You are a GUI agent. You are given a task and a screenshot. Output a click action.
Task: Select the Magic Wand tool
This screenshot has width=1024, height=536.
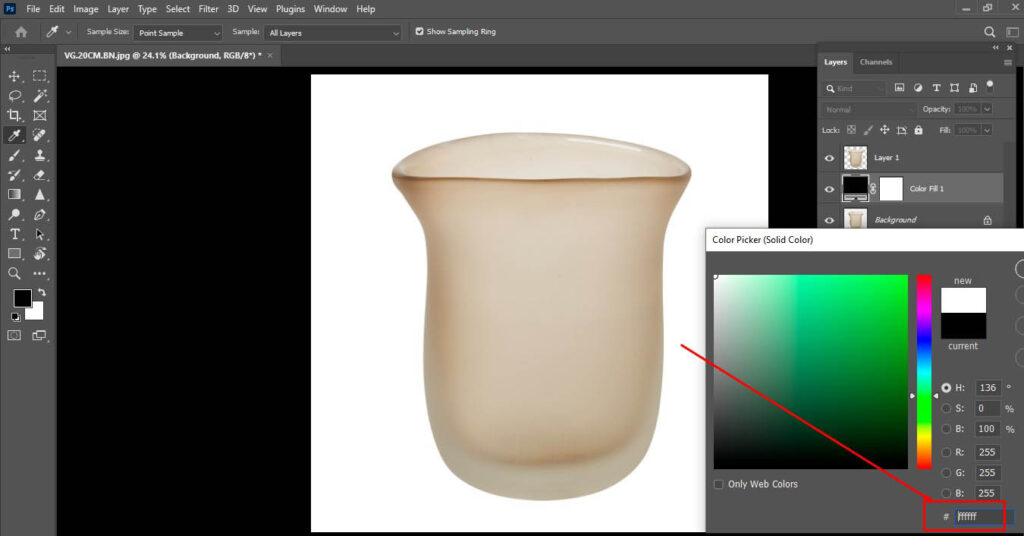(40, 96)
